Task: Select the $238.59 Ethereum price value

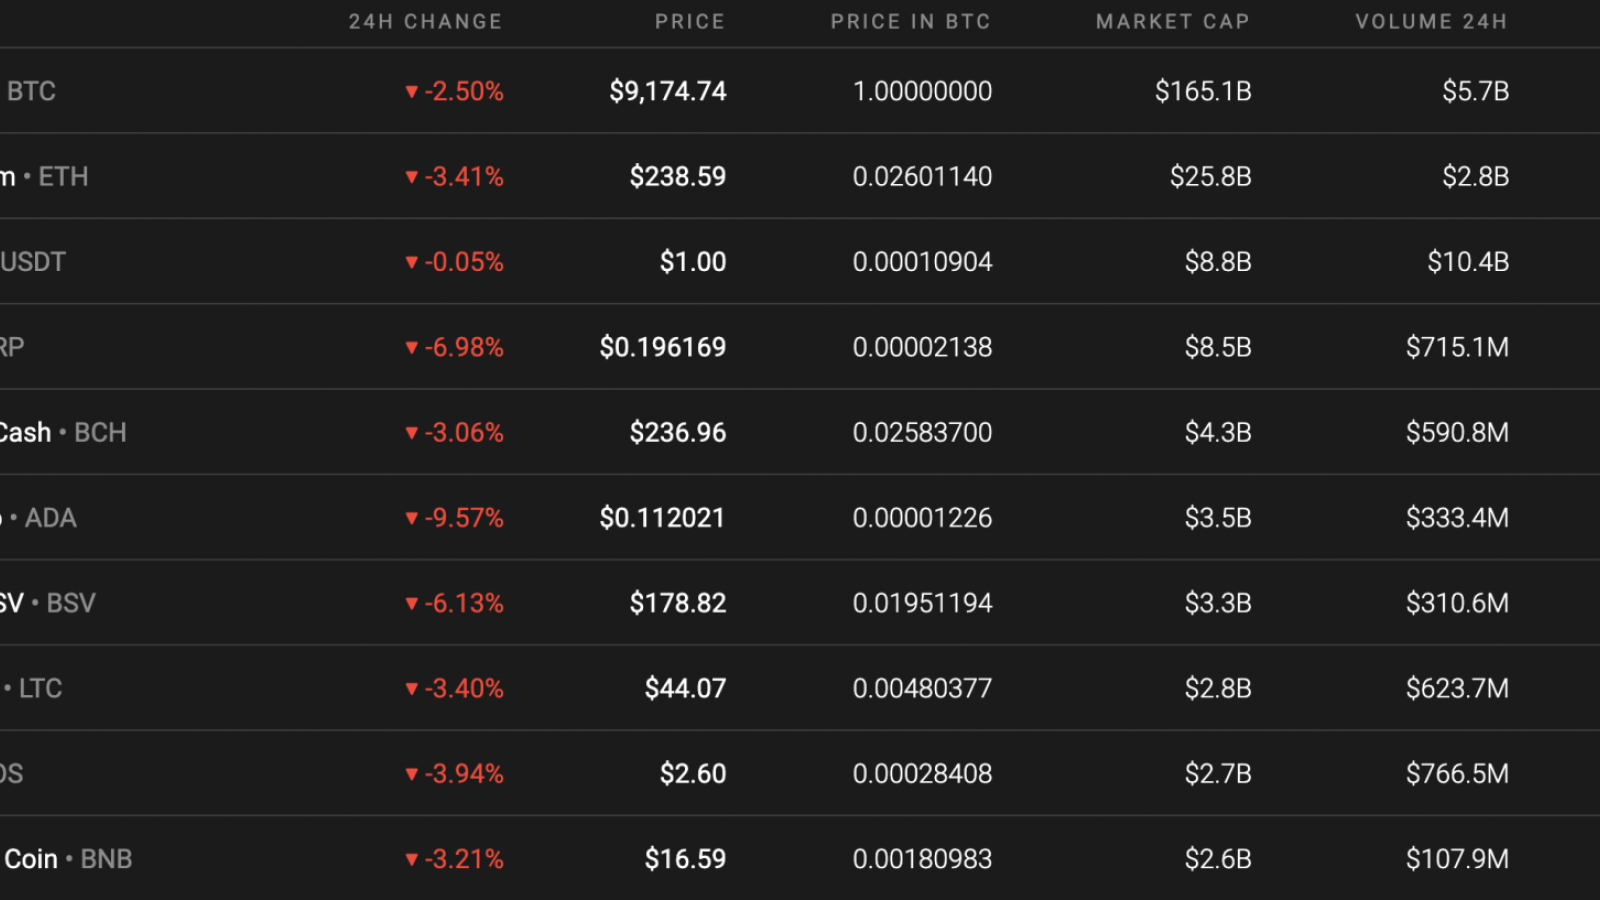Action: click(x=678, y=177)
